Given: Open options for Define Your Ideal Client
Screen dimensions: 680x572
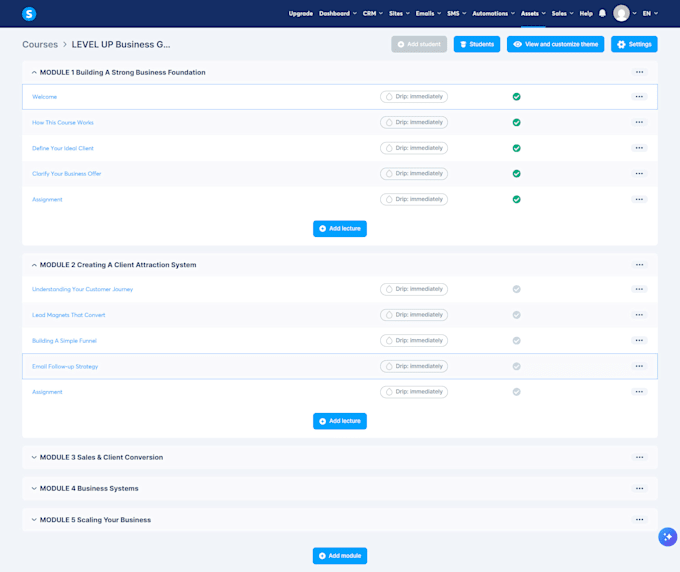Looking at the screenshot, I should click(x=639, y=148).
